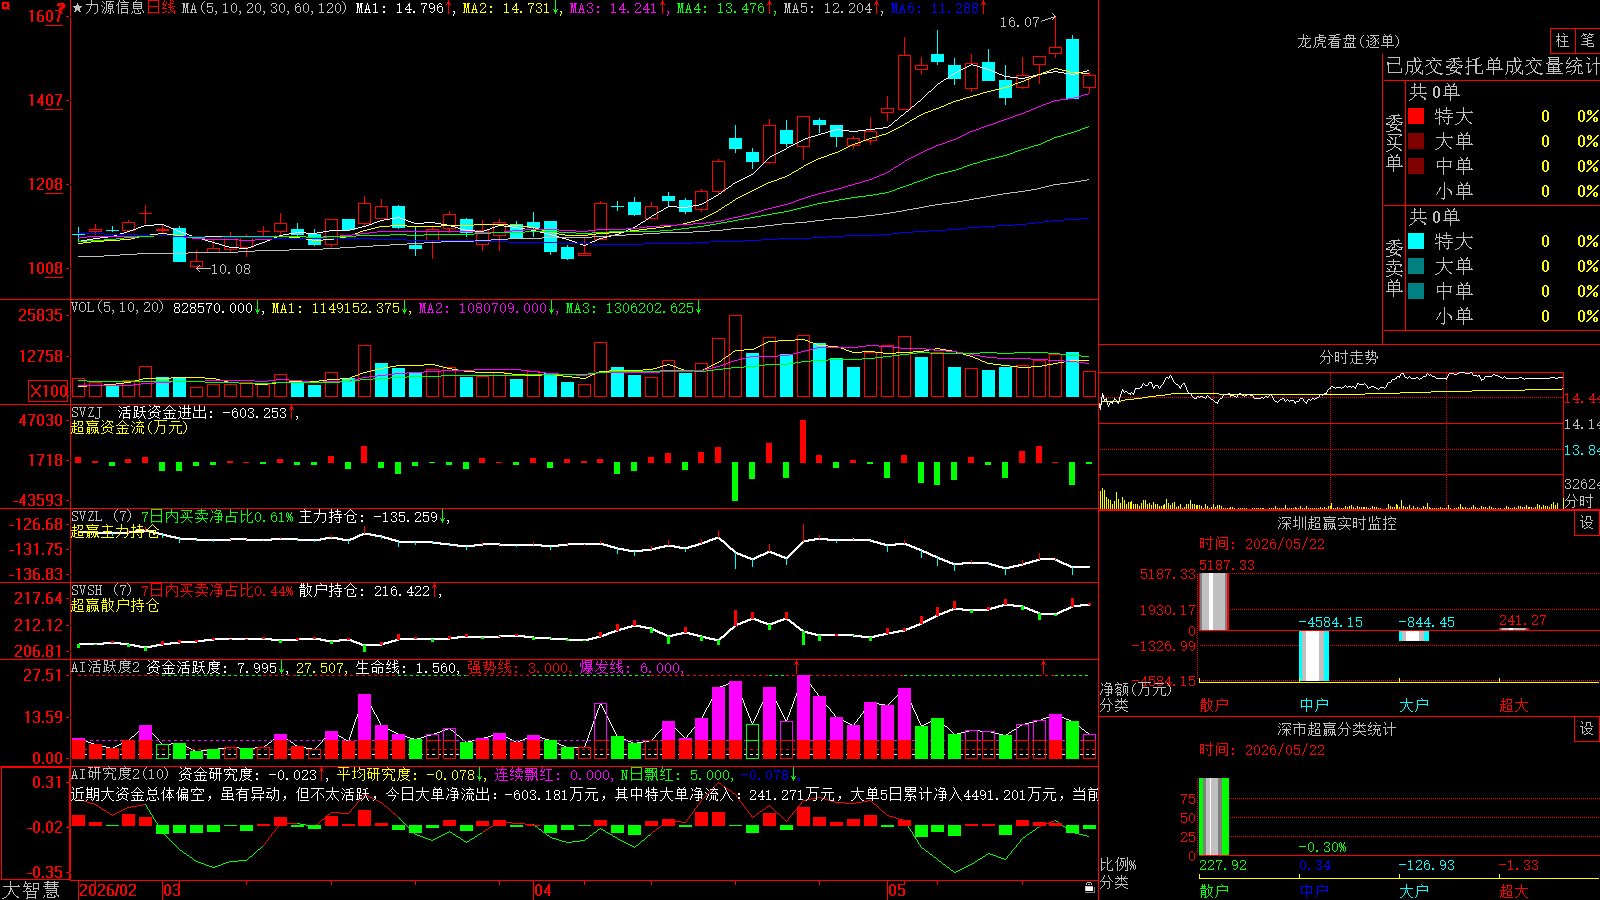The image size is (1600, 900).
Task: Click the dark red 中单 buy-order swatch
Action: (x=1416, y=166)
